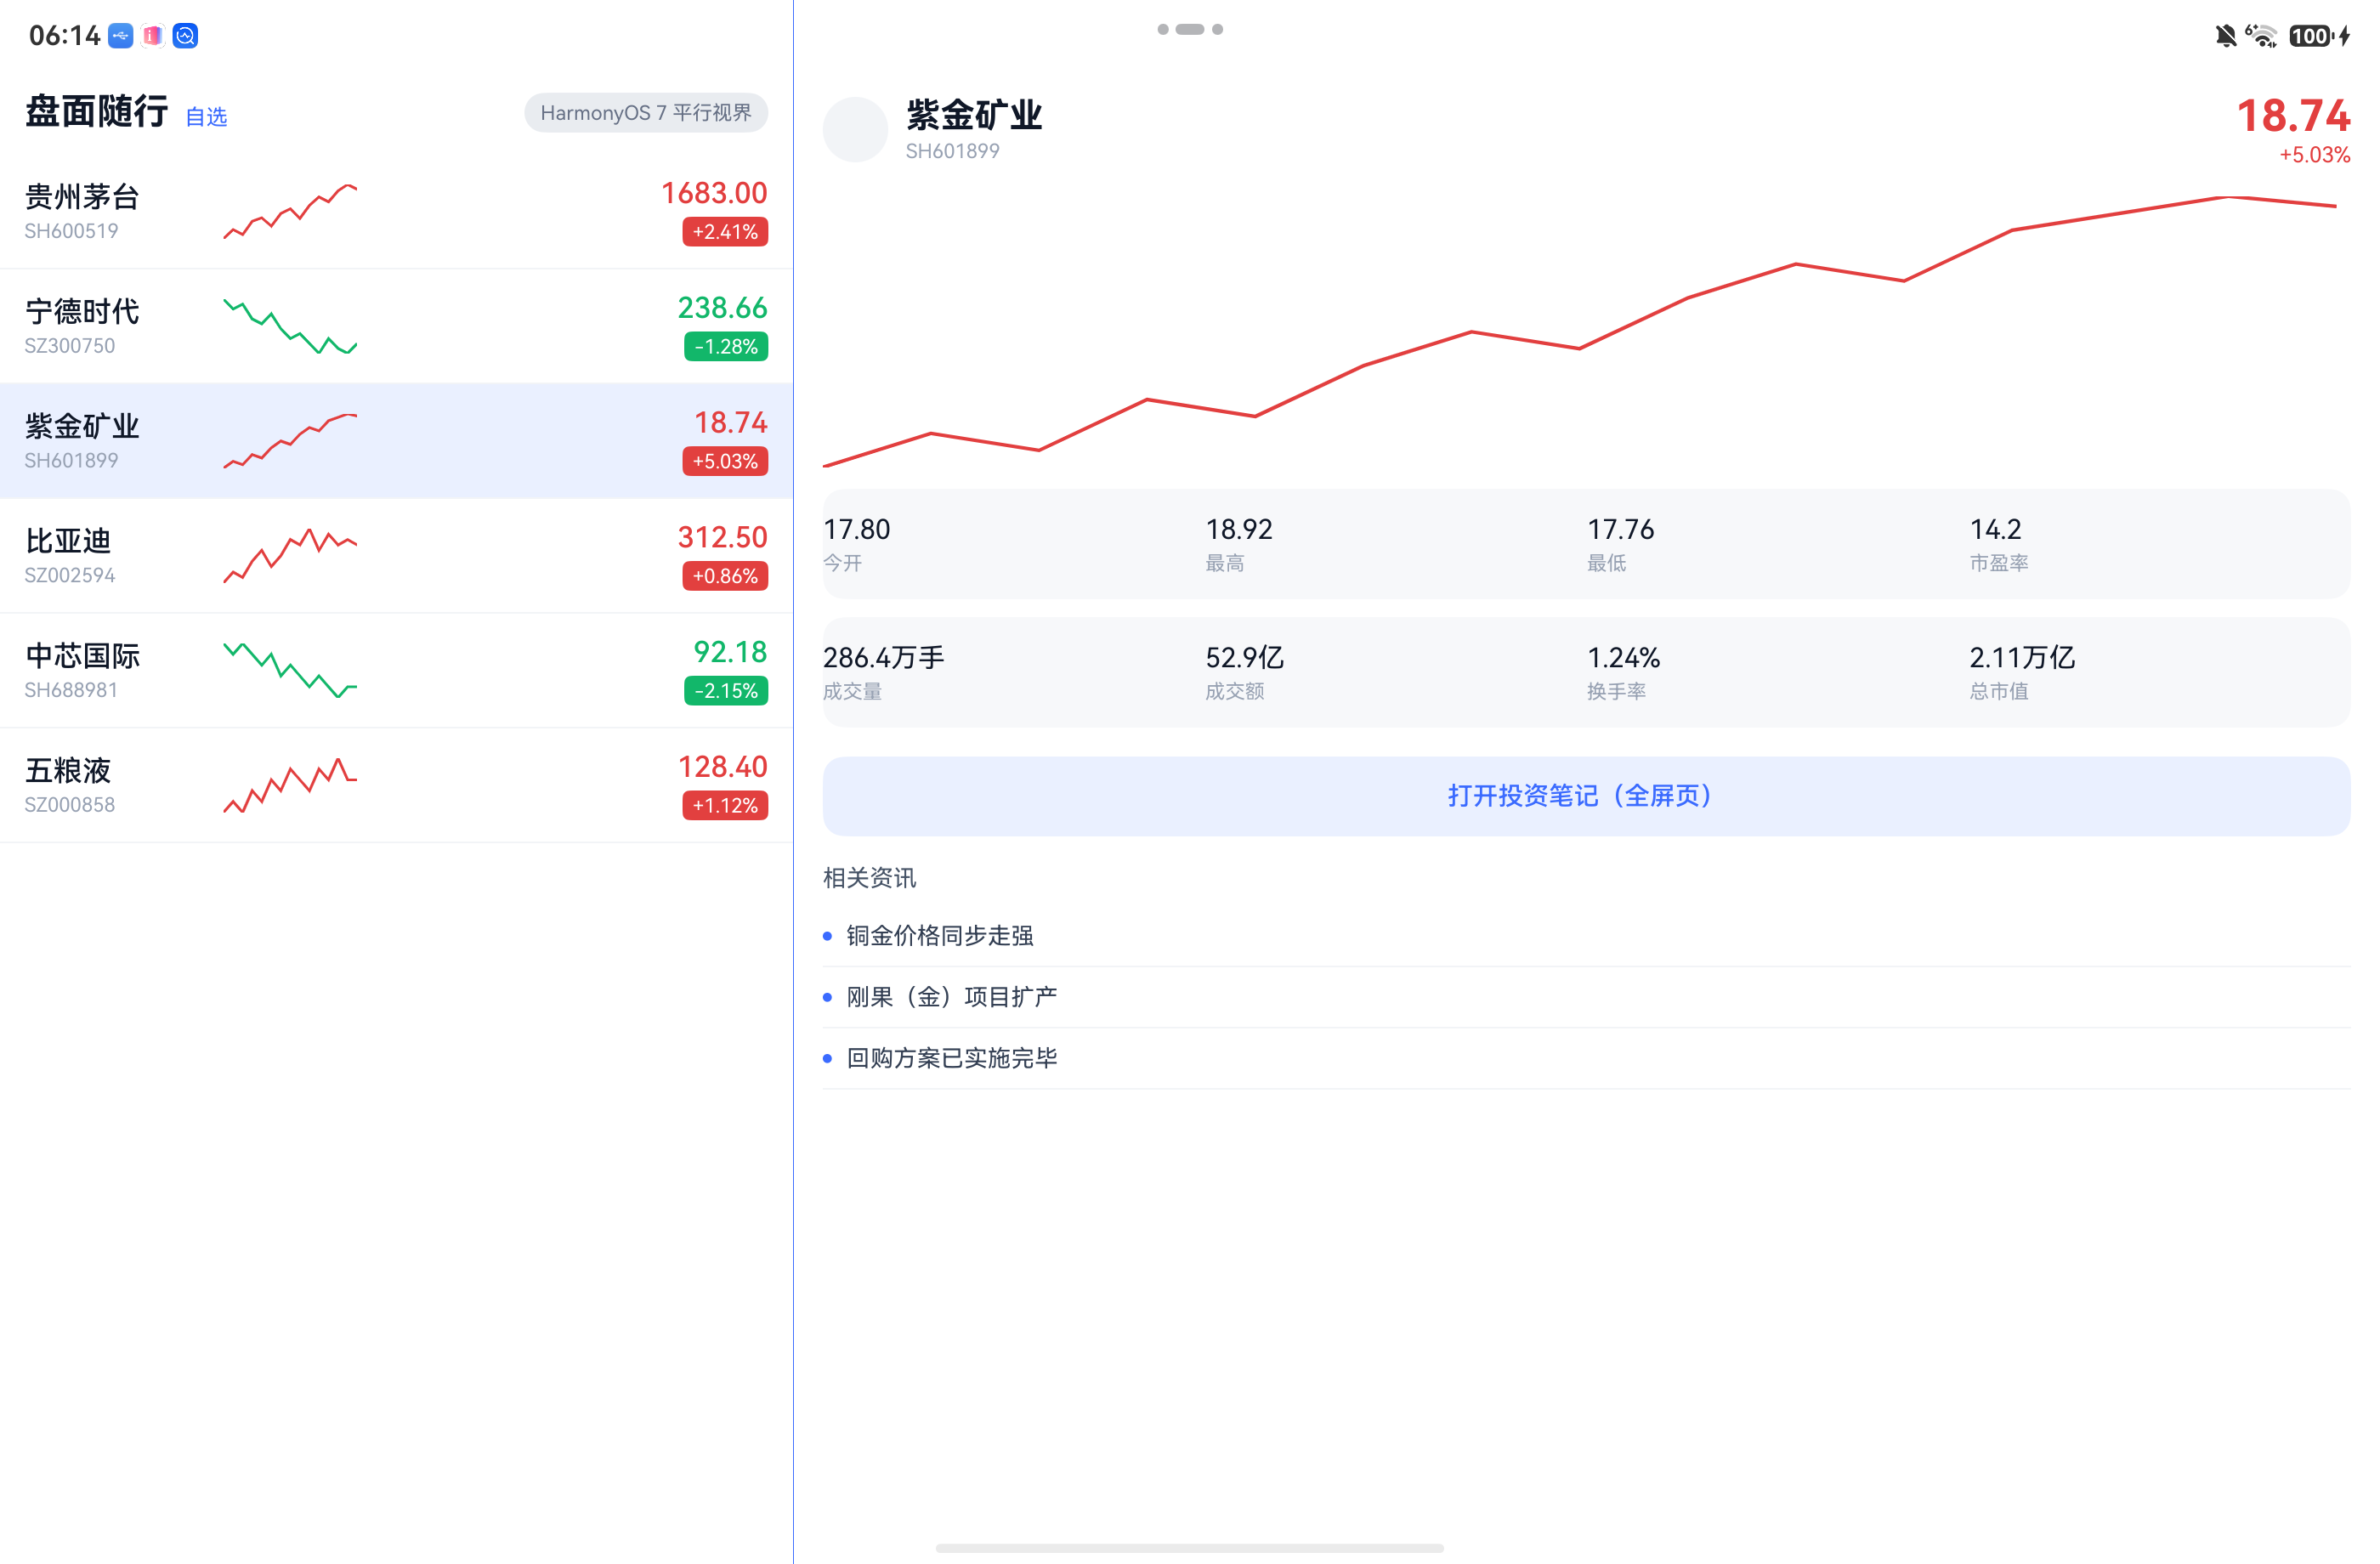Tap the battery 100 status icon

pyautogui.click(x=2311, y=36)
